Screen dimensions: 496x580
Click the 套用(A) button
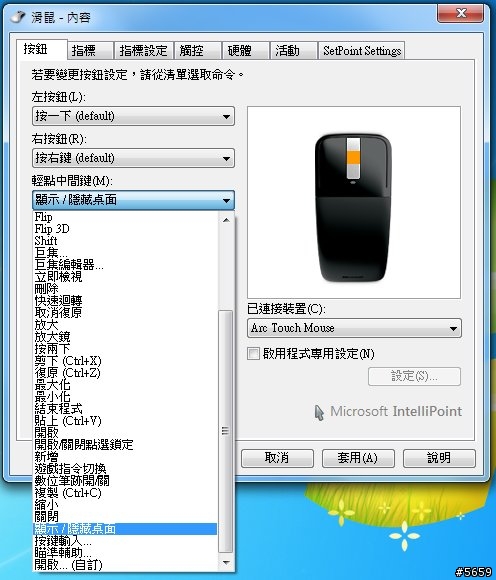(x=358, y=458)
